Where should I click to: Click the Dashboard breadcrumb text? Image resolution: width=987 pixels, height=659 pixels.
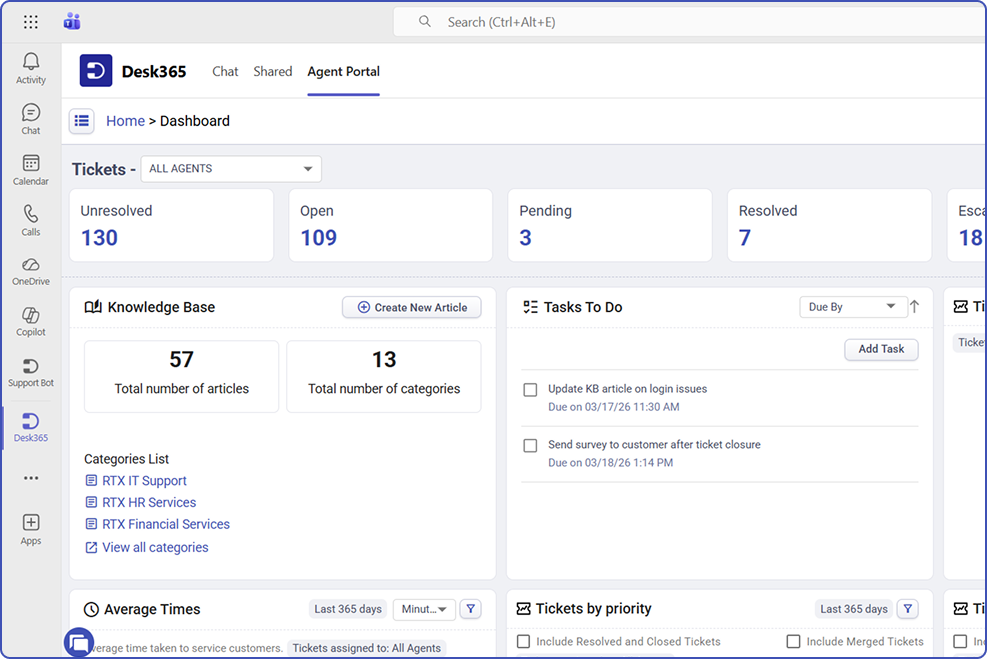pos(195,121)
